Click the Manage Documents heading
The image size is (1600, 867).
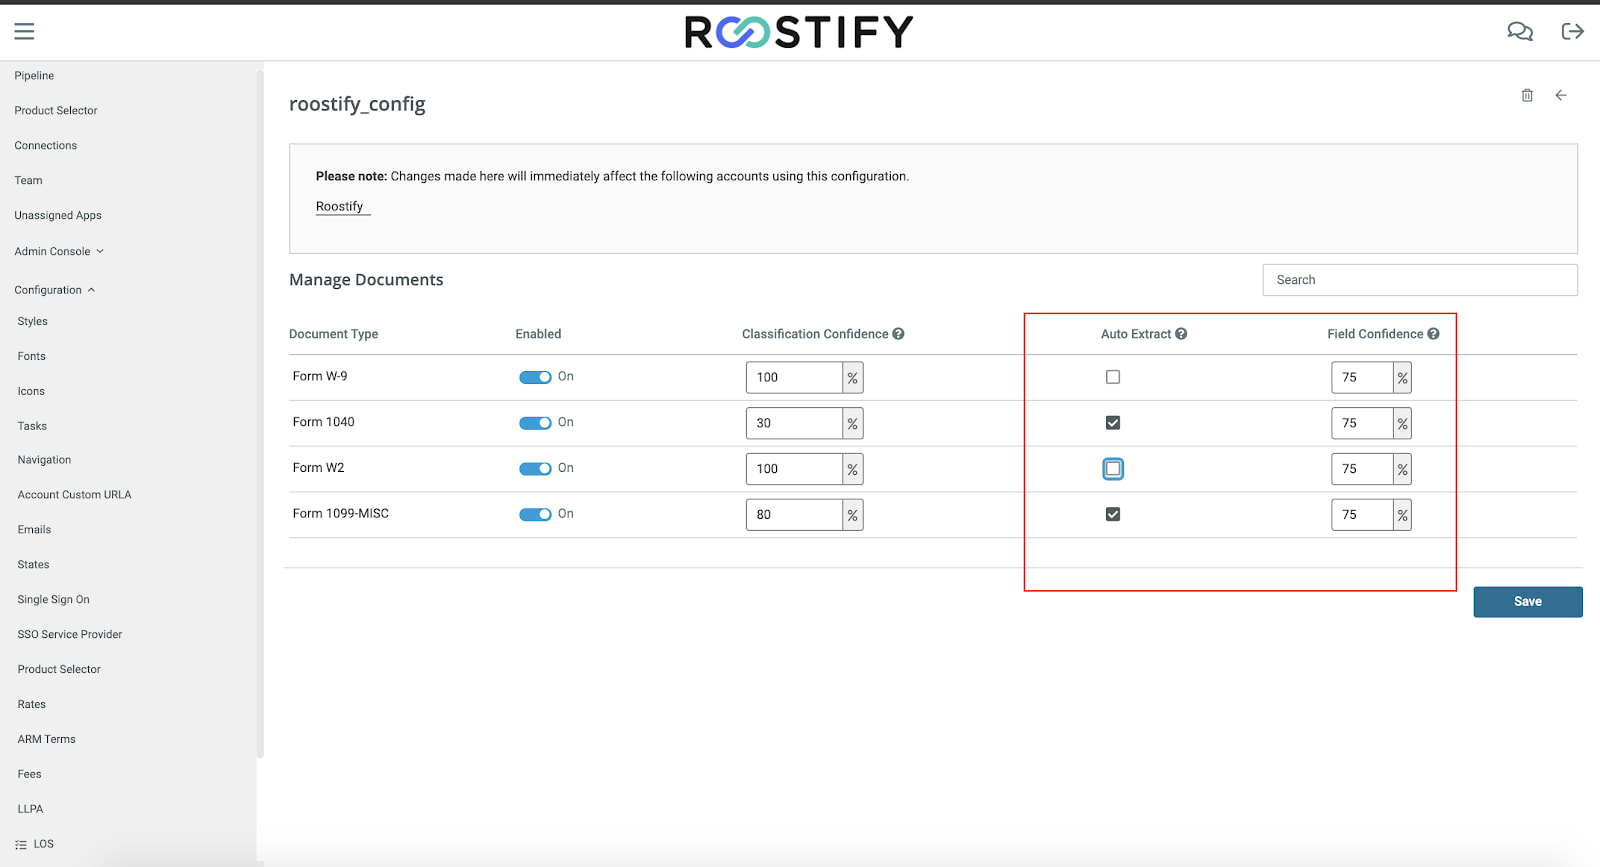click(x=366, y=280)
